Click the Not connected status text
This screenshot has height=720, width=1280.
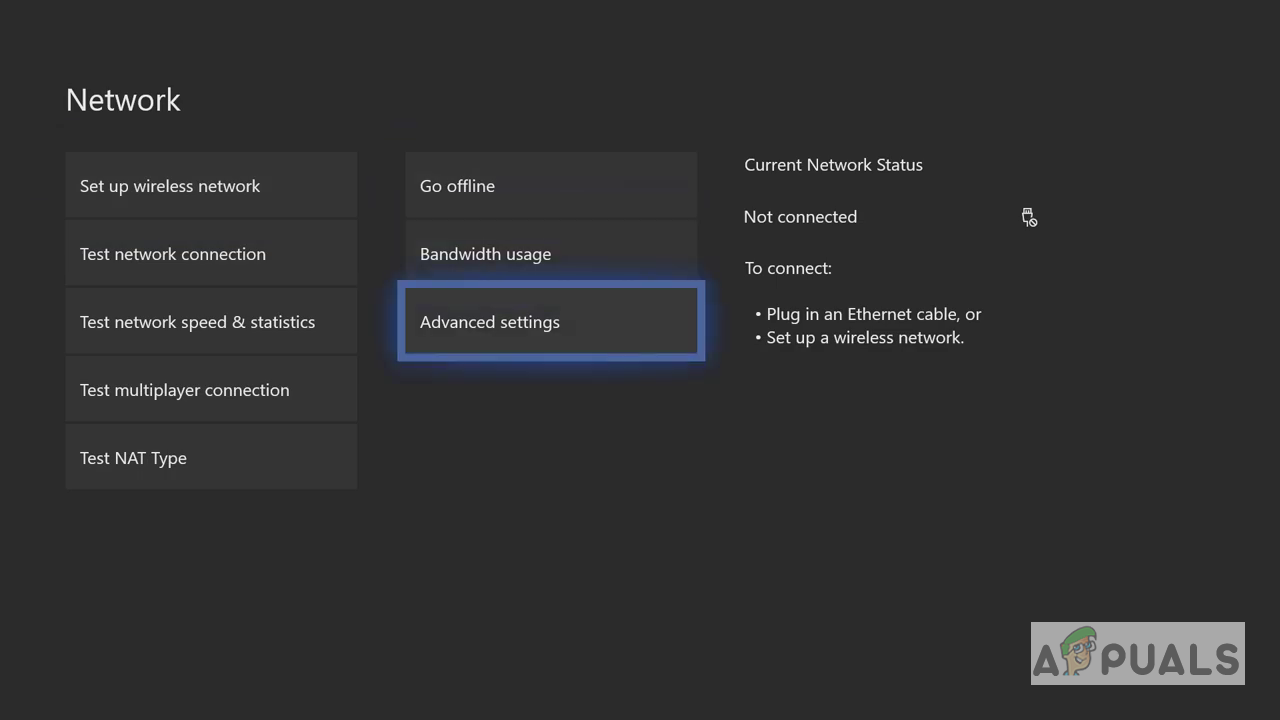pos(800,217)
